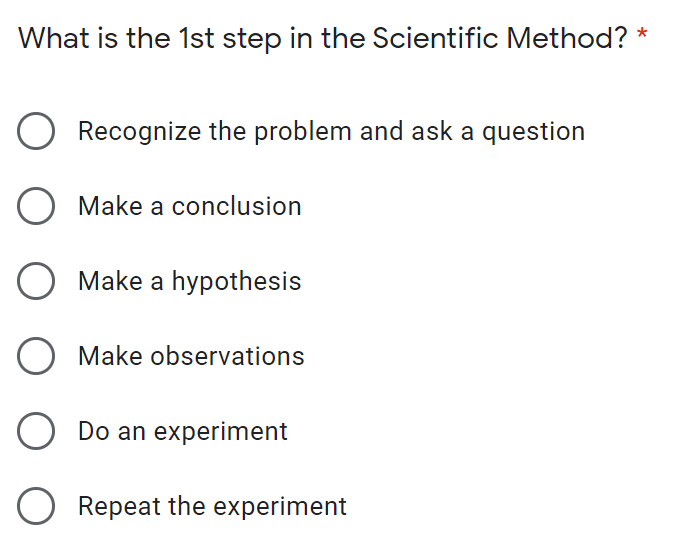This screenshot has width=681, height=541.
Task: Mark the circle beside the hypothesis answer
Action: tap(36, 282)
